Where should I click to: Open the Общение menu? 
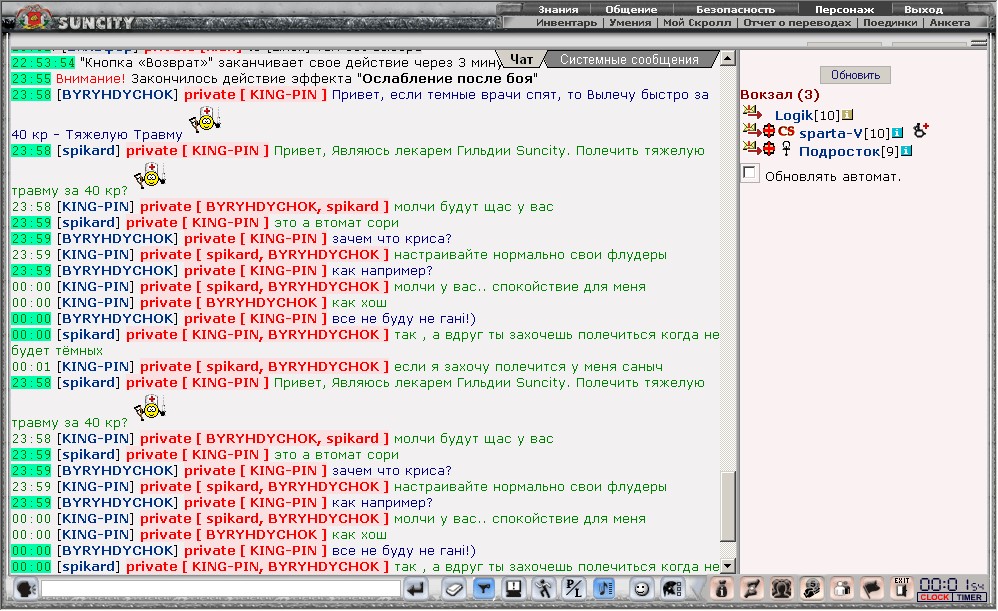pos(631,10)
